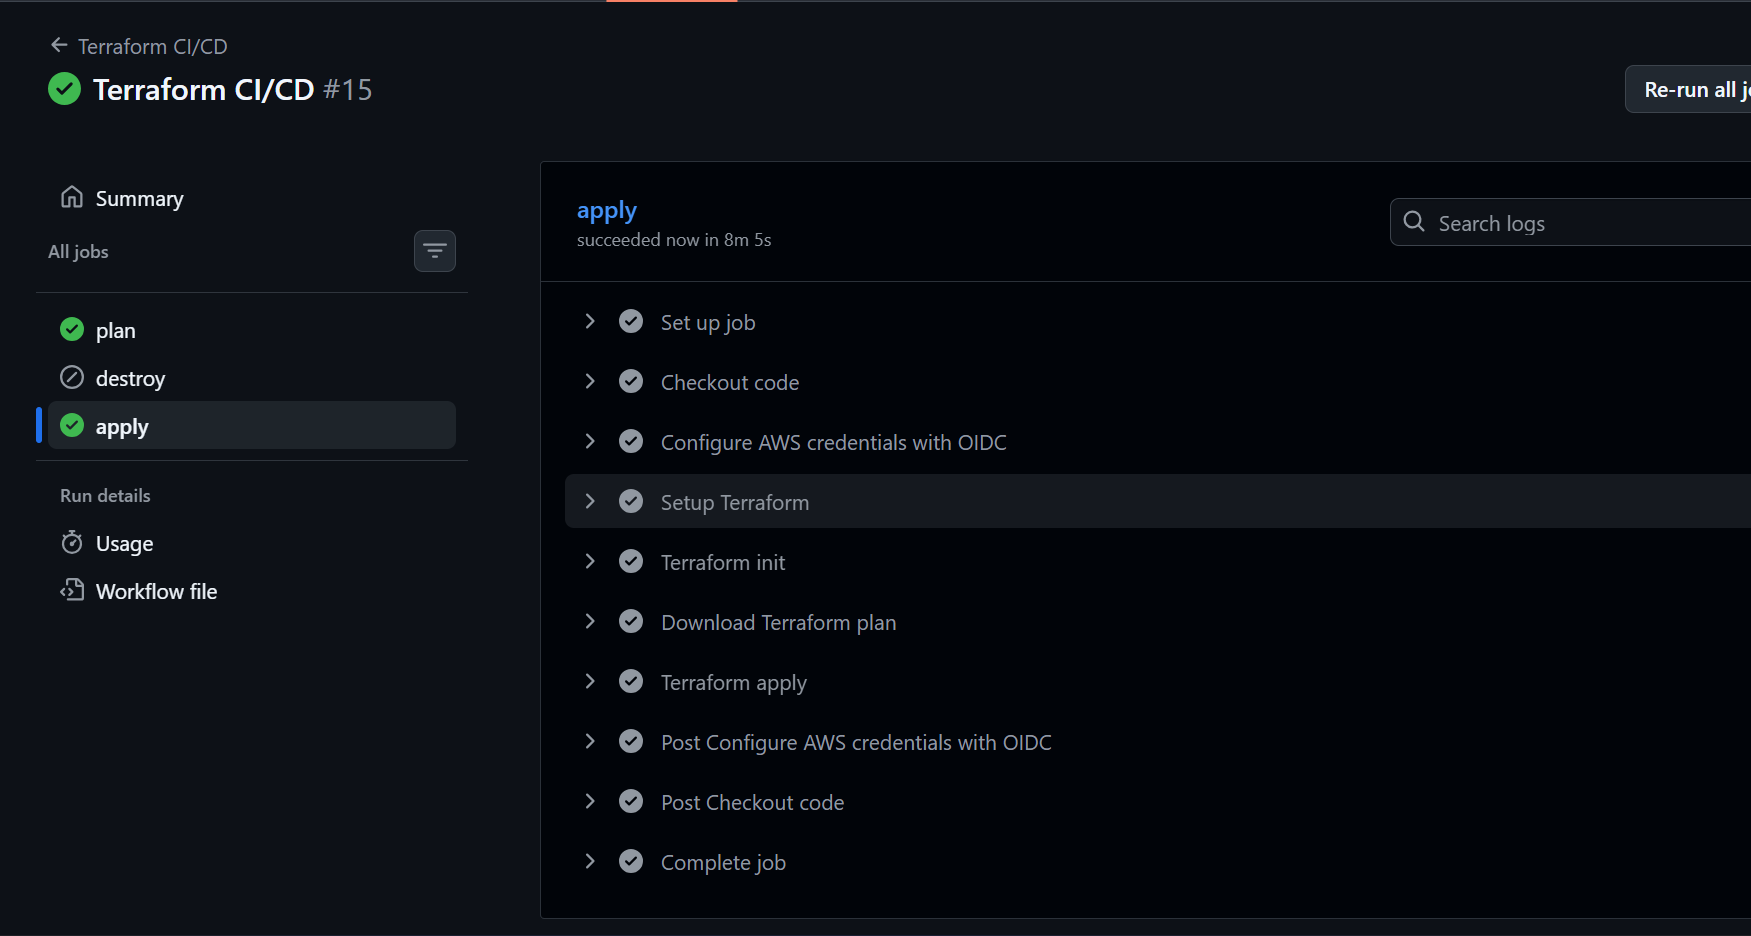Click status check icon for Configure AWS credentials
This screenshot has width=1751, height=936.
(631, 441)
